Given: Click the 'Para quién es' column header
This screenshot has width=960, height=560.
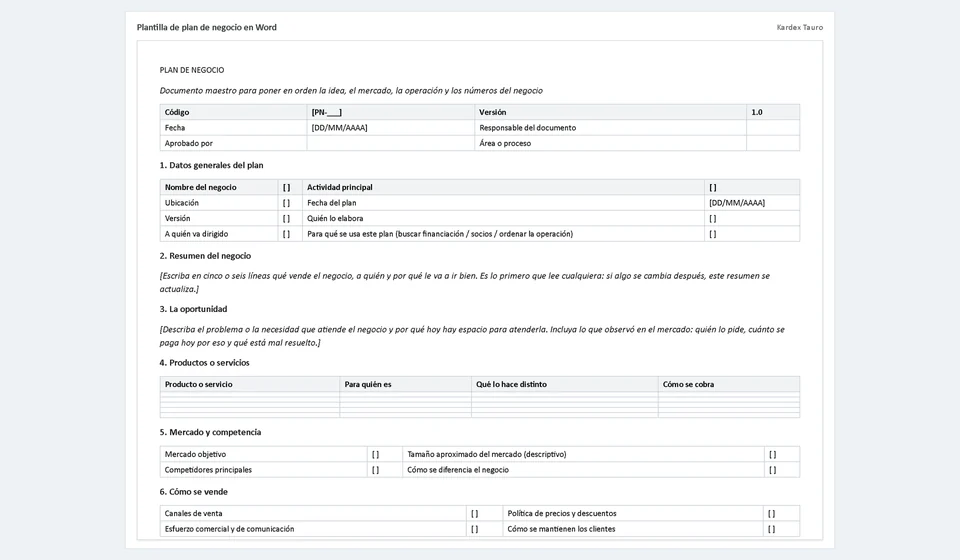Looking at the screenshot, I should click(405, 384).
